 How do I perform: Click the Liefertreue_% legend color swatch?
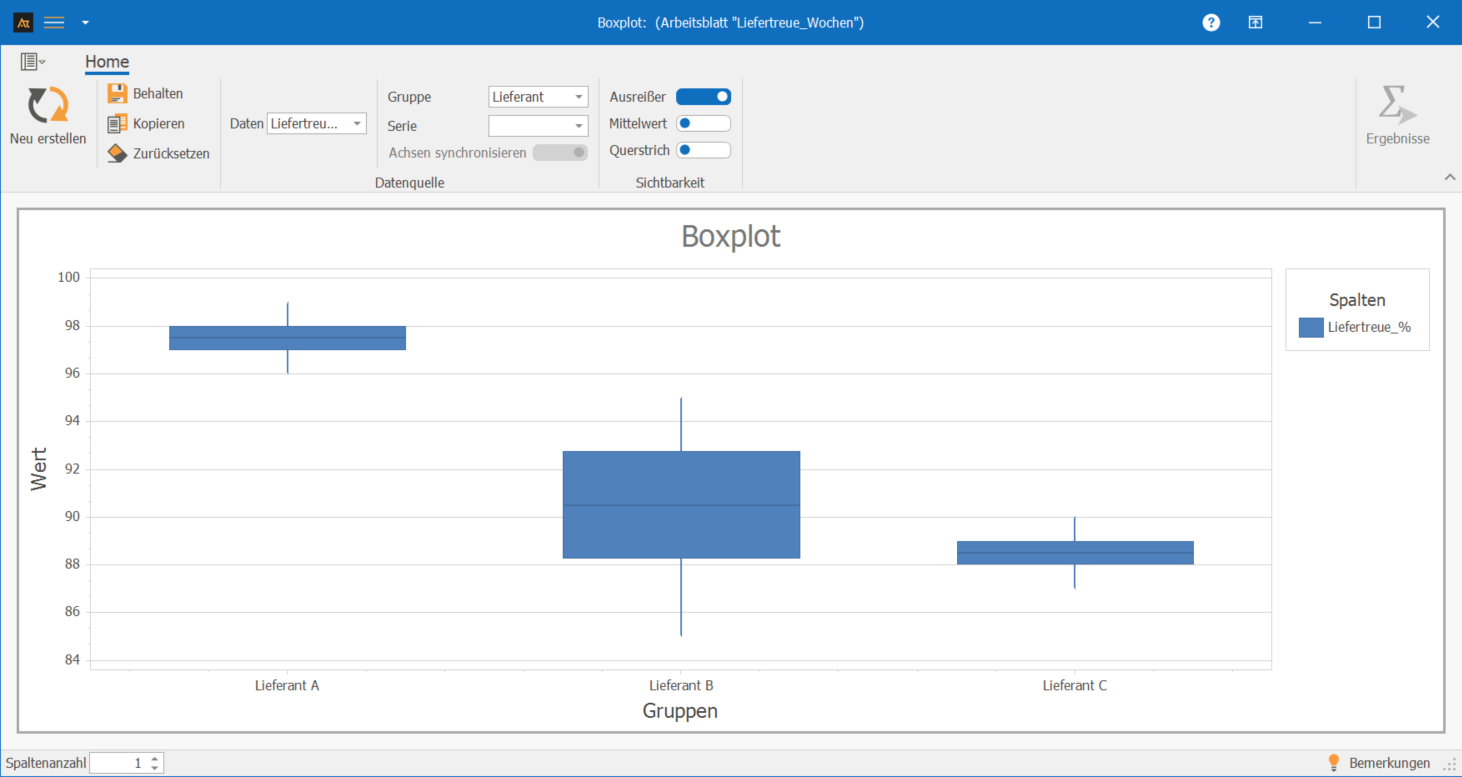1311,327
